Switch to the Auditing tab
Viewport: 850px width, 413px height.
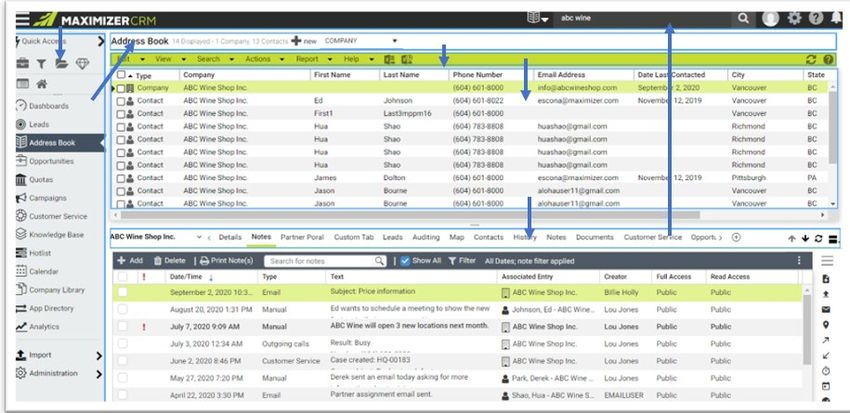click(x=426, y=237)
